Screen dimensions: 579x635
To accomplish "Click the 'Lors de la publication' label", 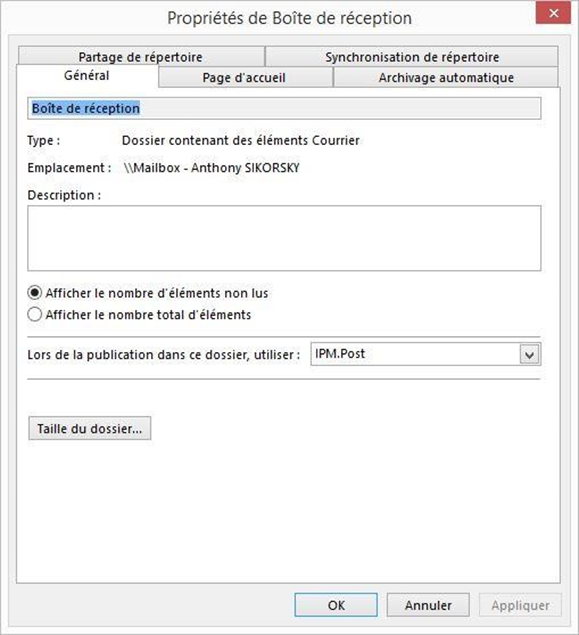I will (164, 355).
